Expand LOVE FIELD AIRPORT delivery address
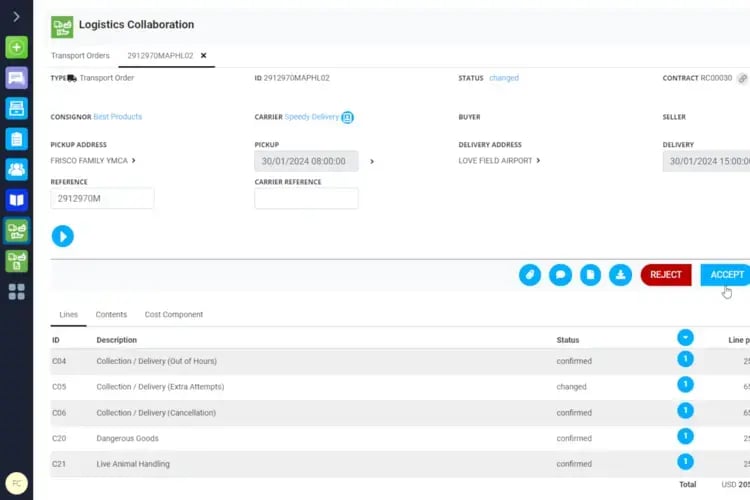 tap(538, 161)
